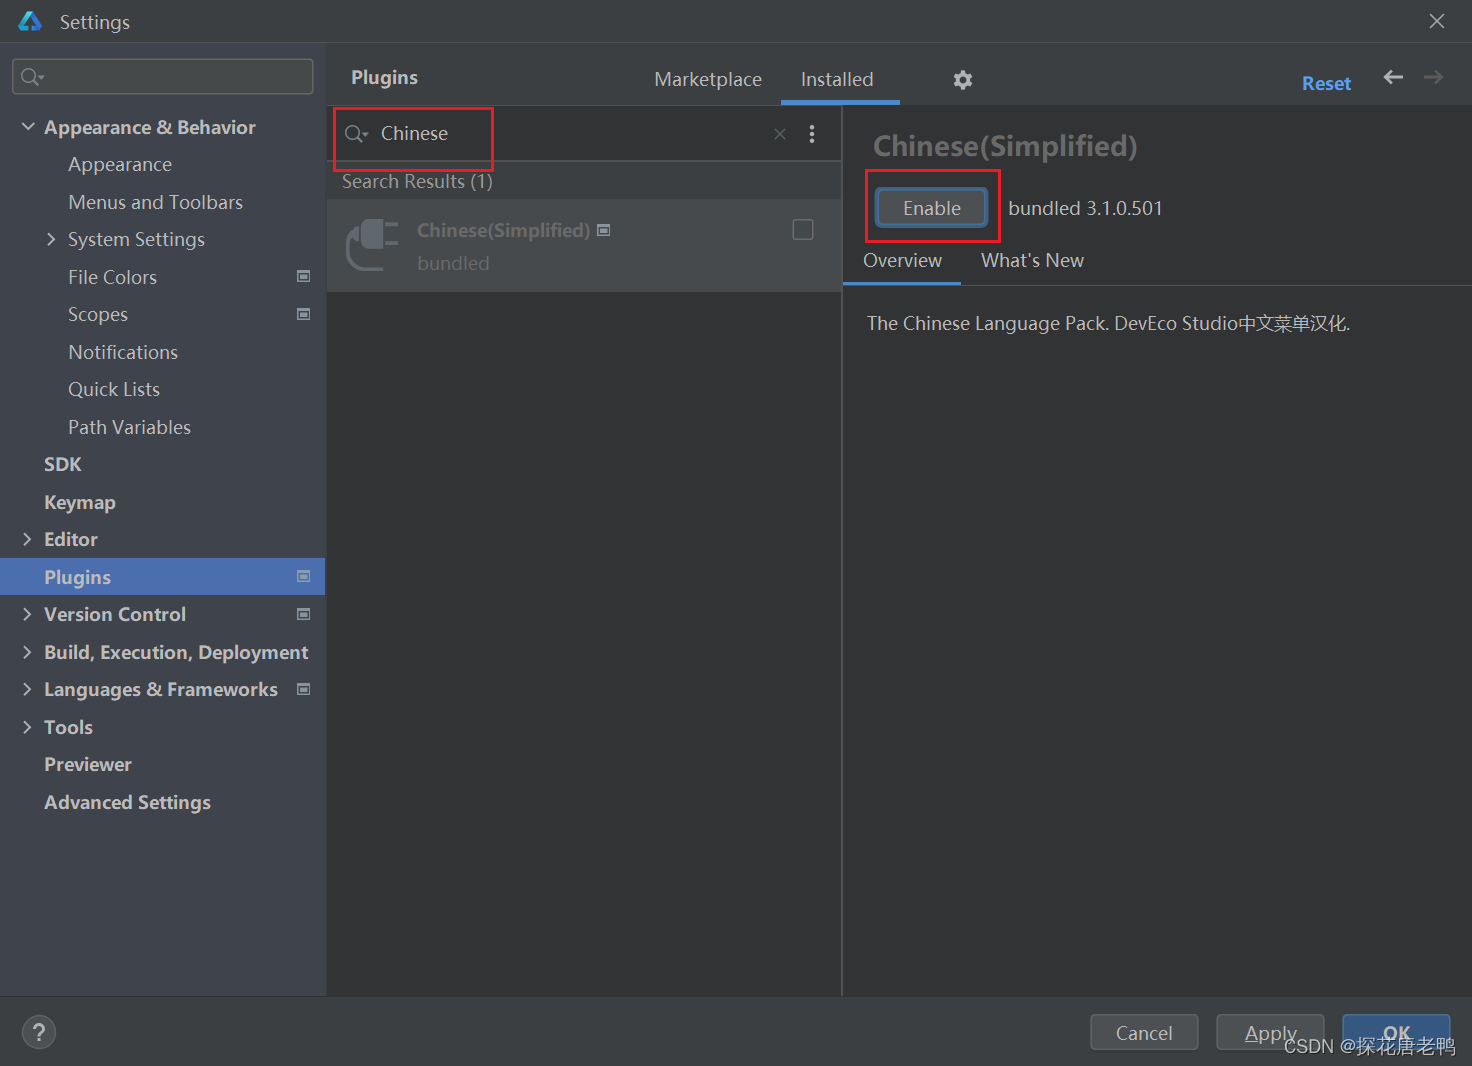
Task: Expand the Editor section
Action: [27, 539]
